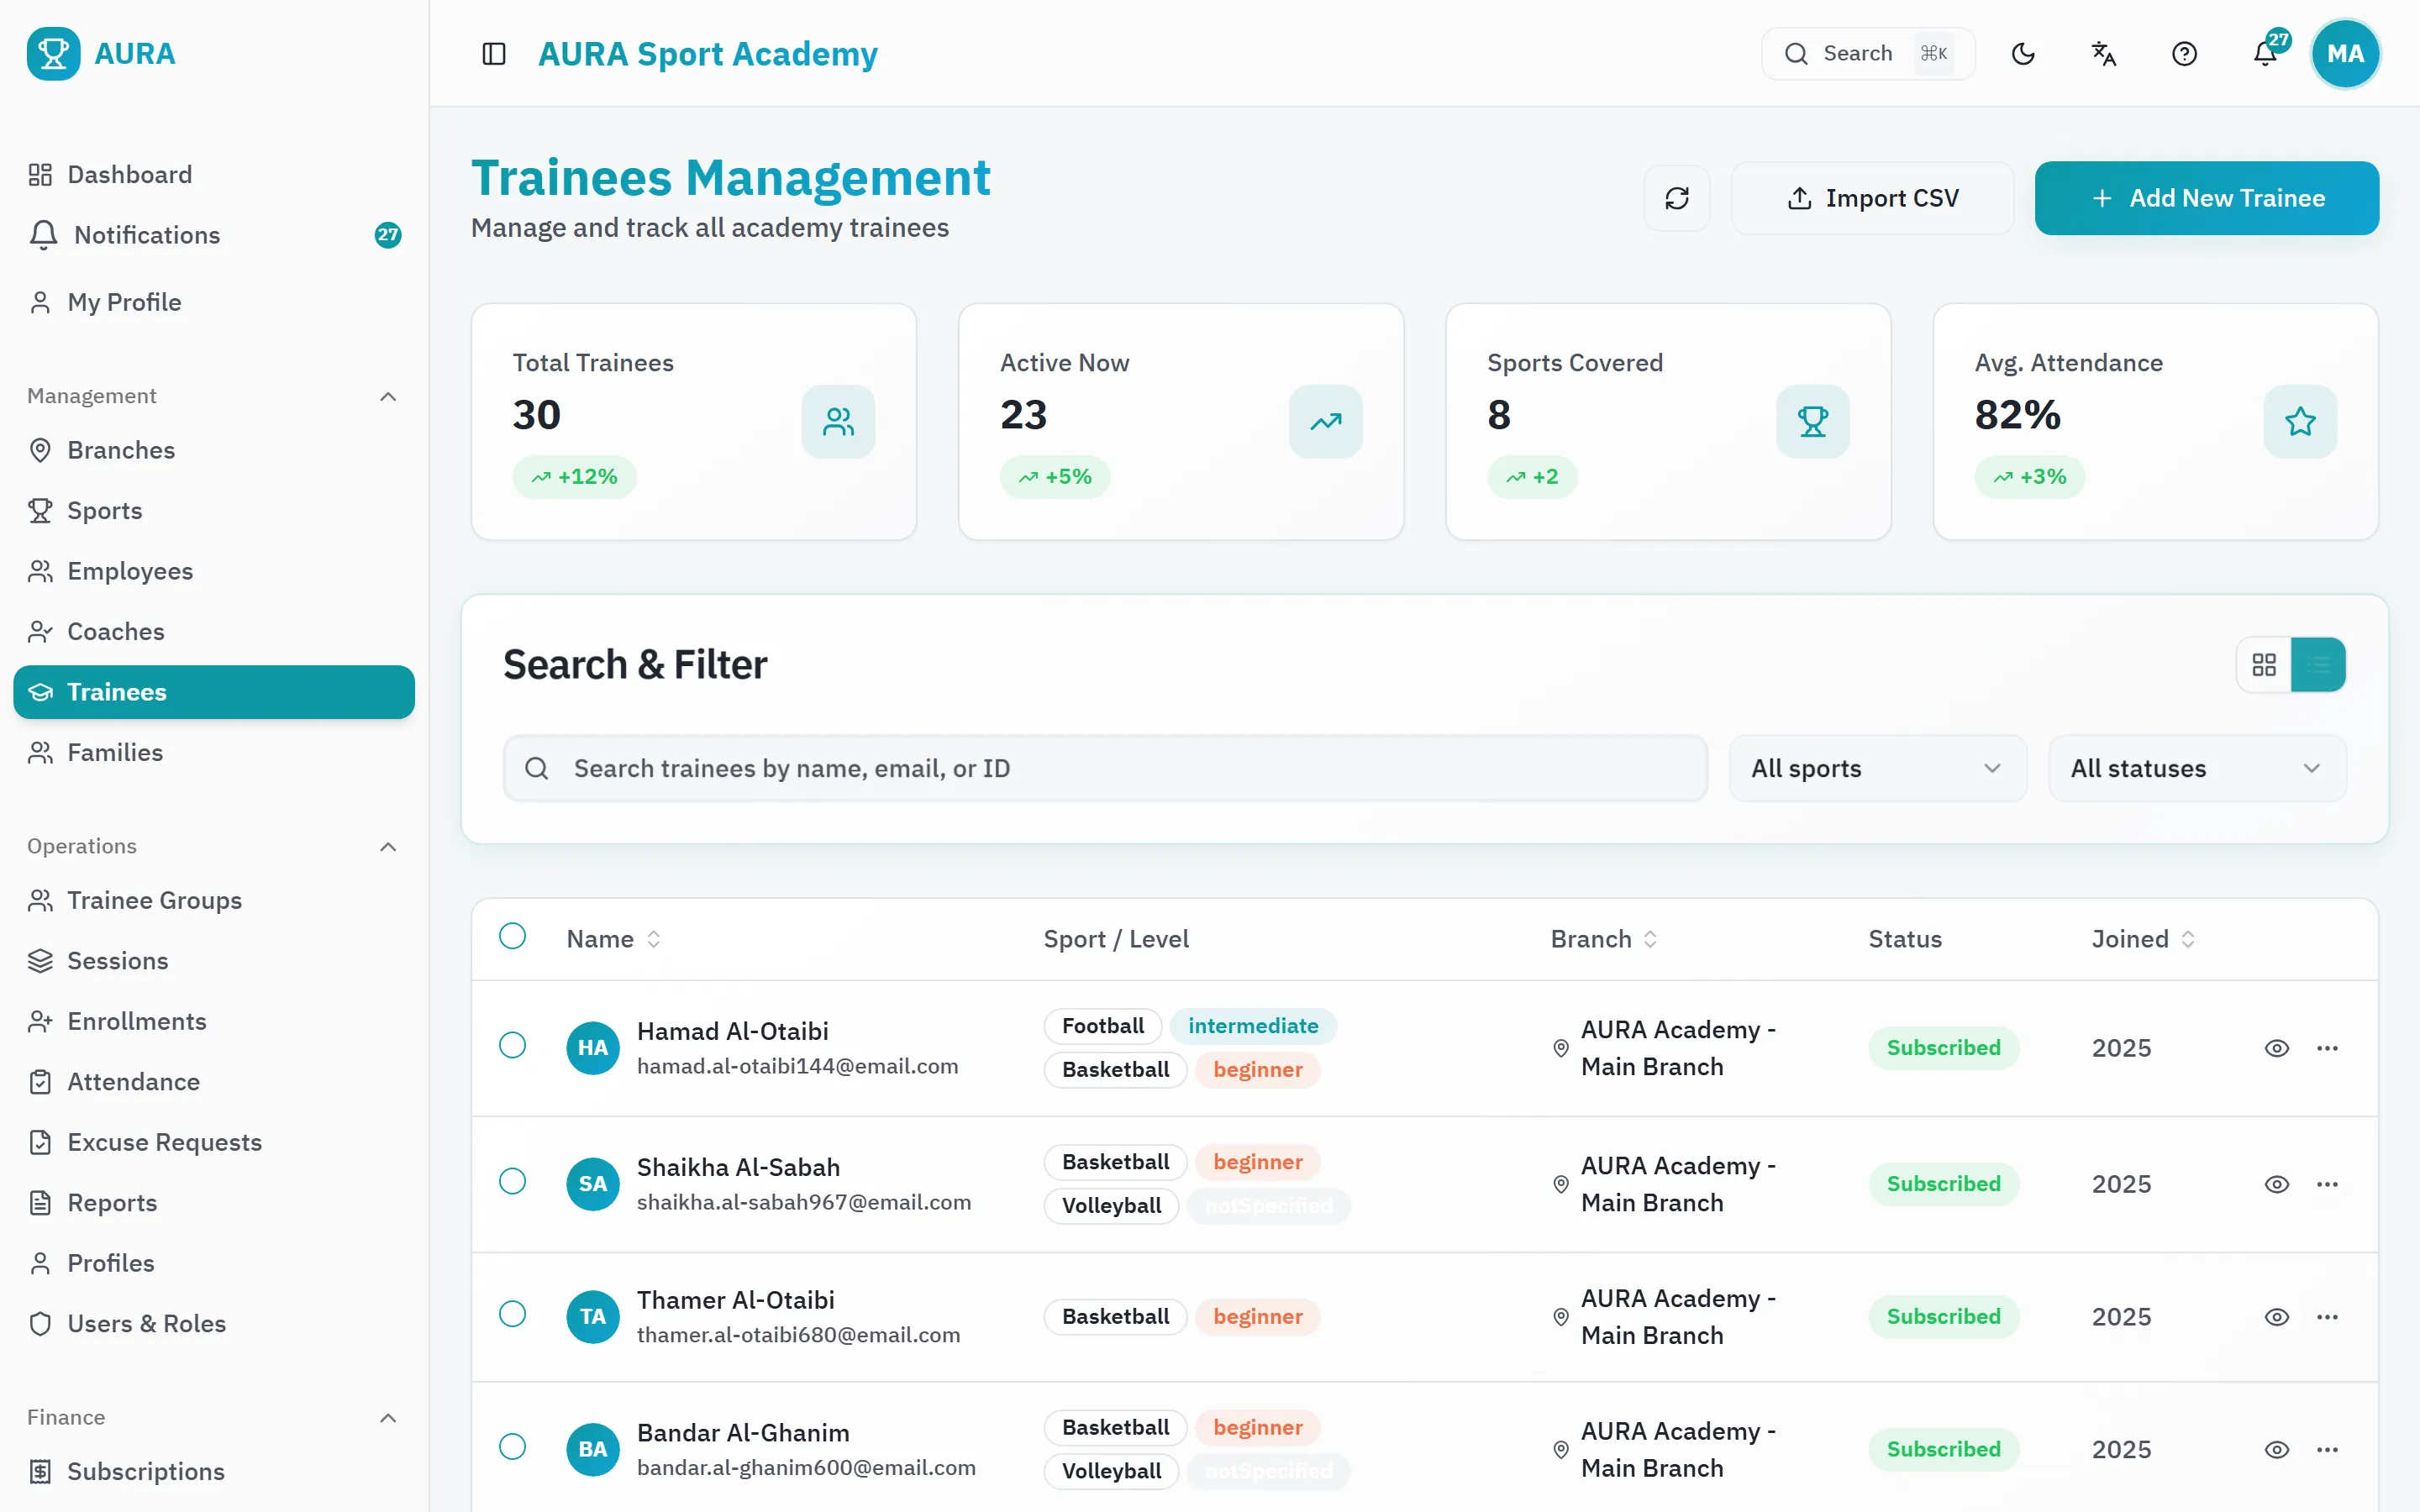Screen dimensions: 2420x1512
Task: View Thamer Al-Otaibi details eye icon
Action: coord(2277,1317)
